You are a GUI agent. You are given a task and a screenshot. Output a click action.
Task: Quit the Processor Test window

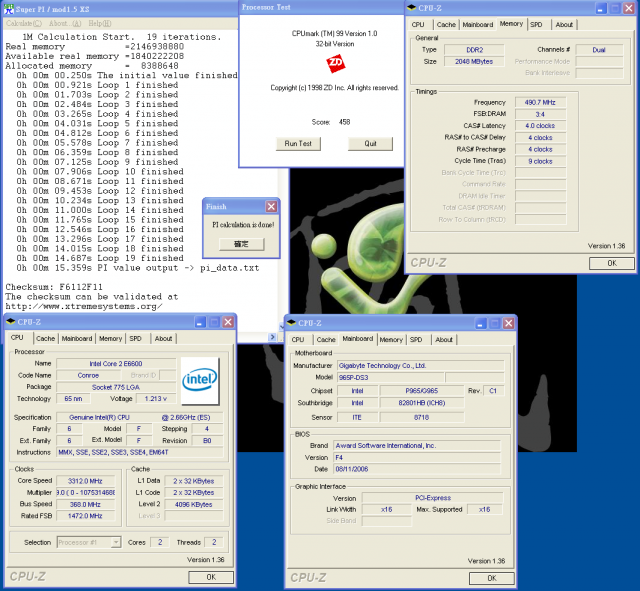tap(371, 144)
